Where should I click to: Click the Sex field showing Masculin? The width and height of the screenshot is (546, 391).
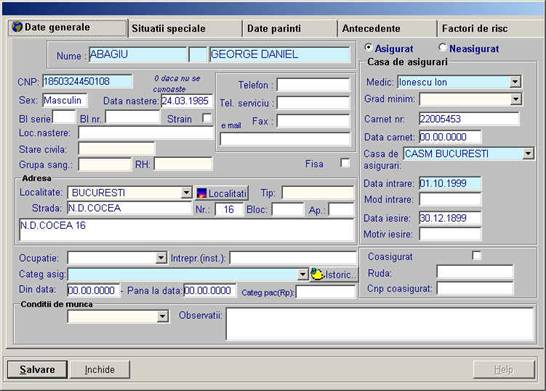pyautogui.click(x=65, y=100)
